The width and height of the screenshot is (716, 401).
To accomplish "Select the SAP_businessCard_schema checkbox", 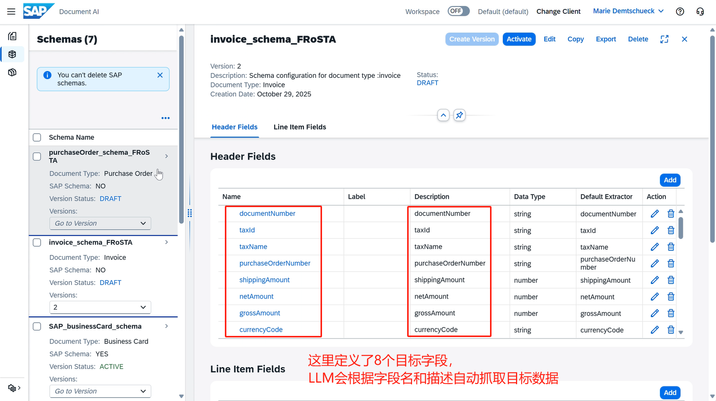I will click(37, 327).
